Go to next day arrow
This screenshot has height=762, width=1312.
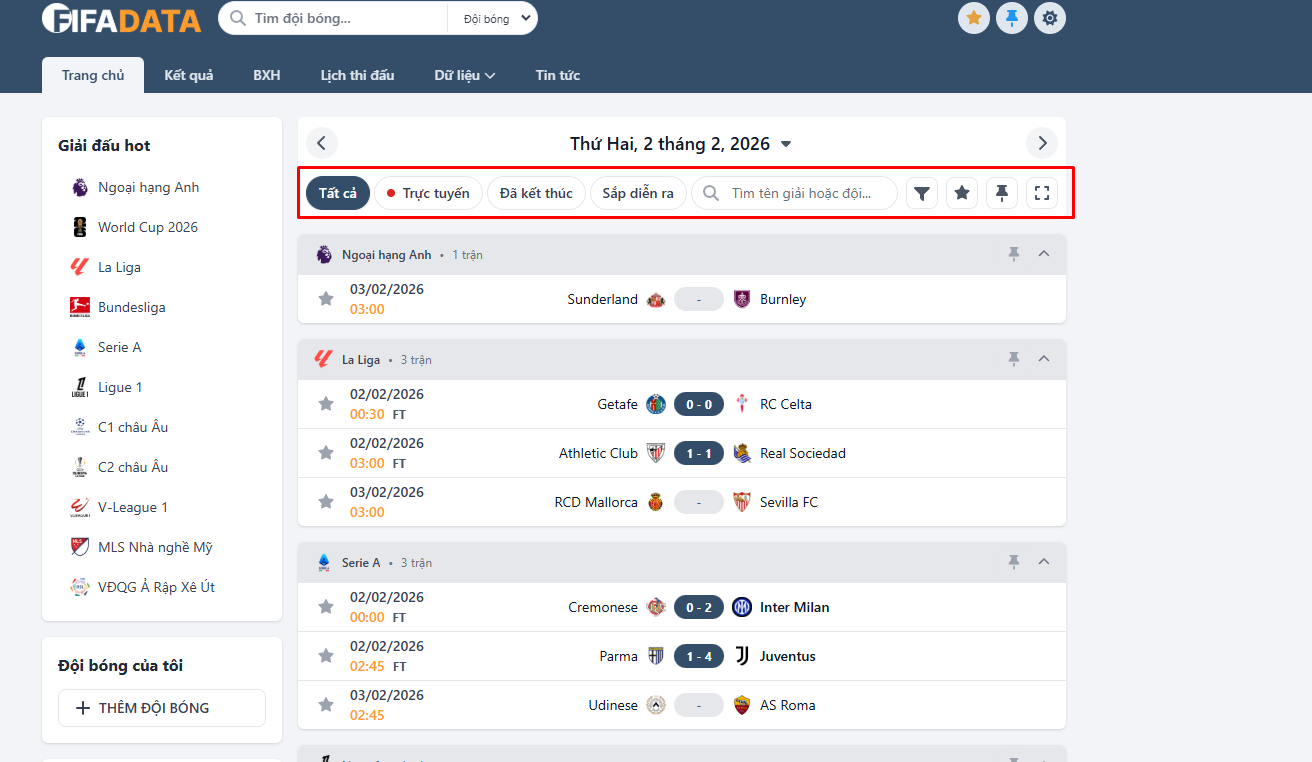click(x=1042, y=143)
